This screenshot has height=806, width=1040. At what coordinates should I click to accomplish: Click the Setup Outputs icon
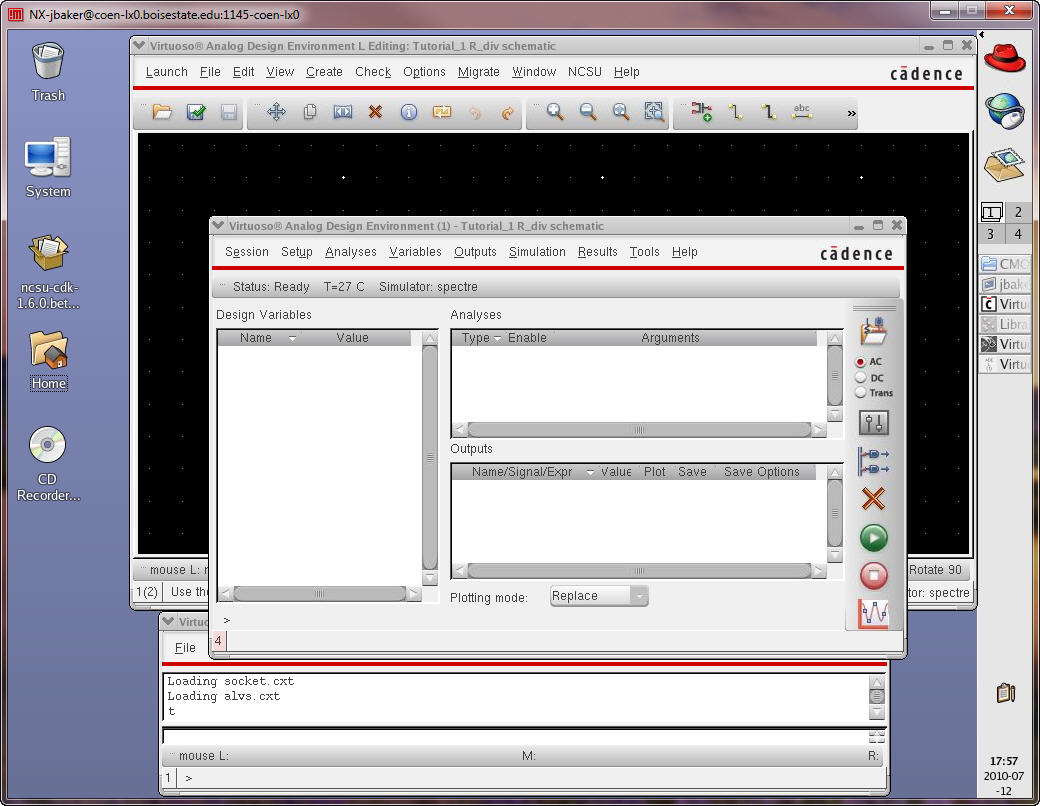[874, 461]
